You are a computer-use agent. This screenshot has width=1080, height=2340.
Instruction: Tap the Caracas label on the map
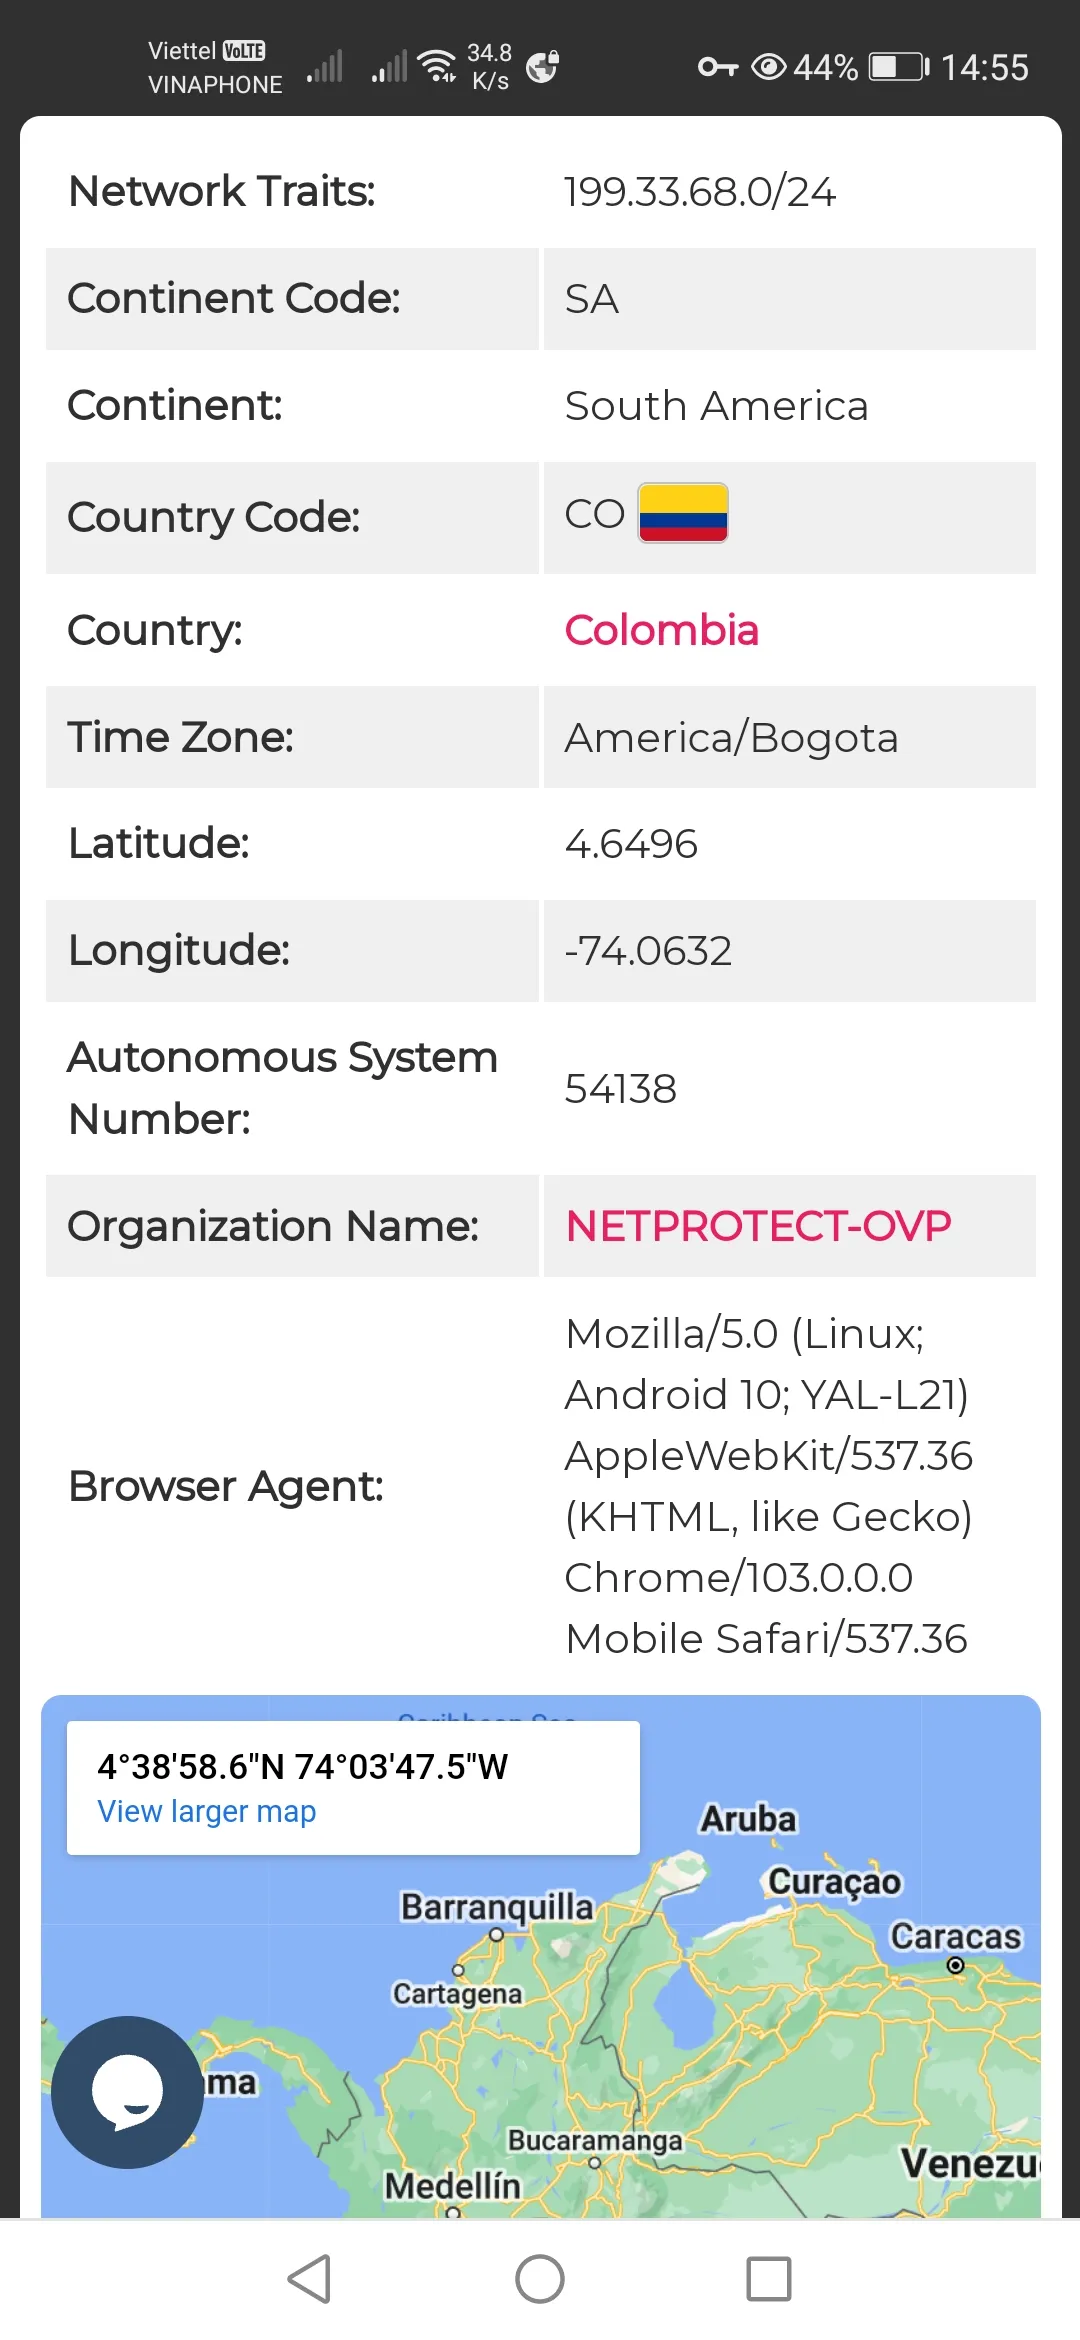(x=955, y=1937)
